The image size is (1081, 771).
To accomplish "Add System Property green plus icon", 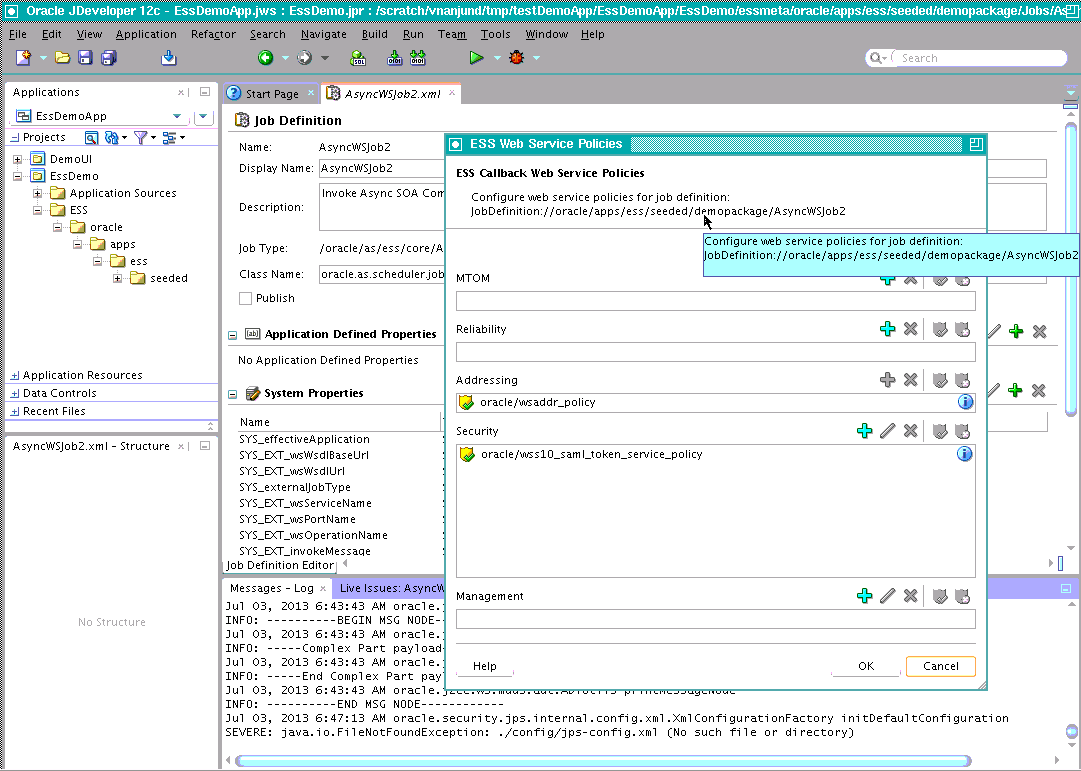I will pos(1015,391).
